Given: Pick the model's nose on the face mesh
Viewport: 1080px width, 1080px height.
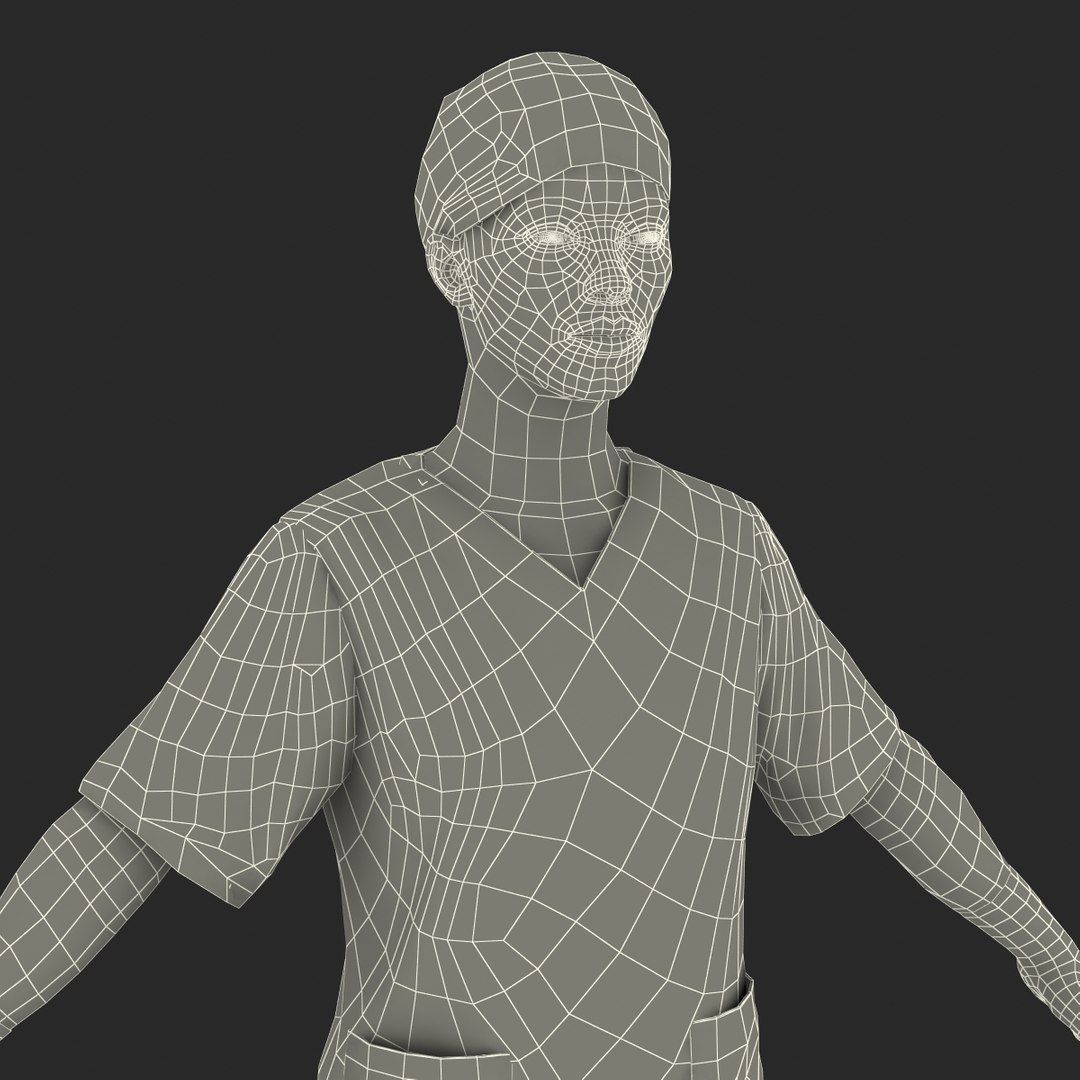Looking at the screenshot, I should click(609, 280).
